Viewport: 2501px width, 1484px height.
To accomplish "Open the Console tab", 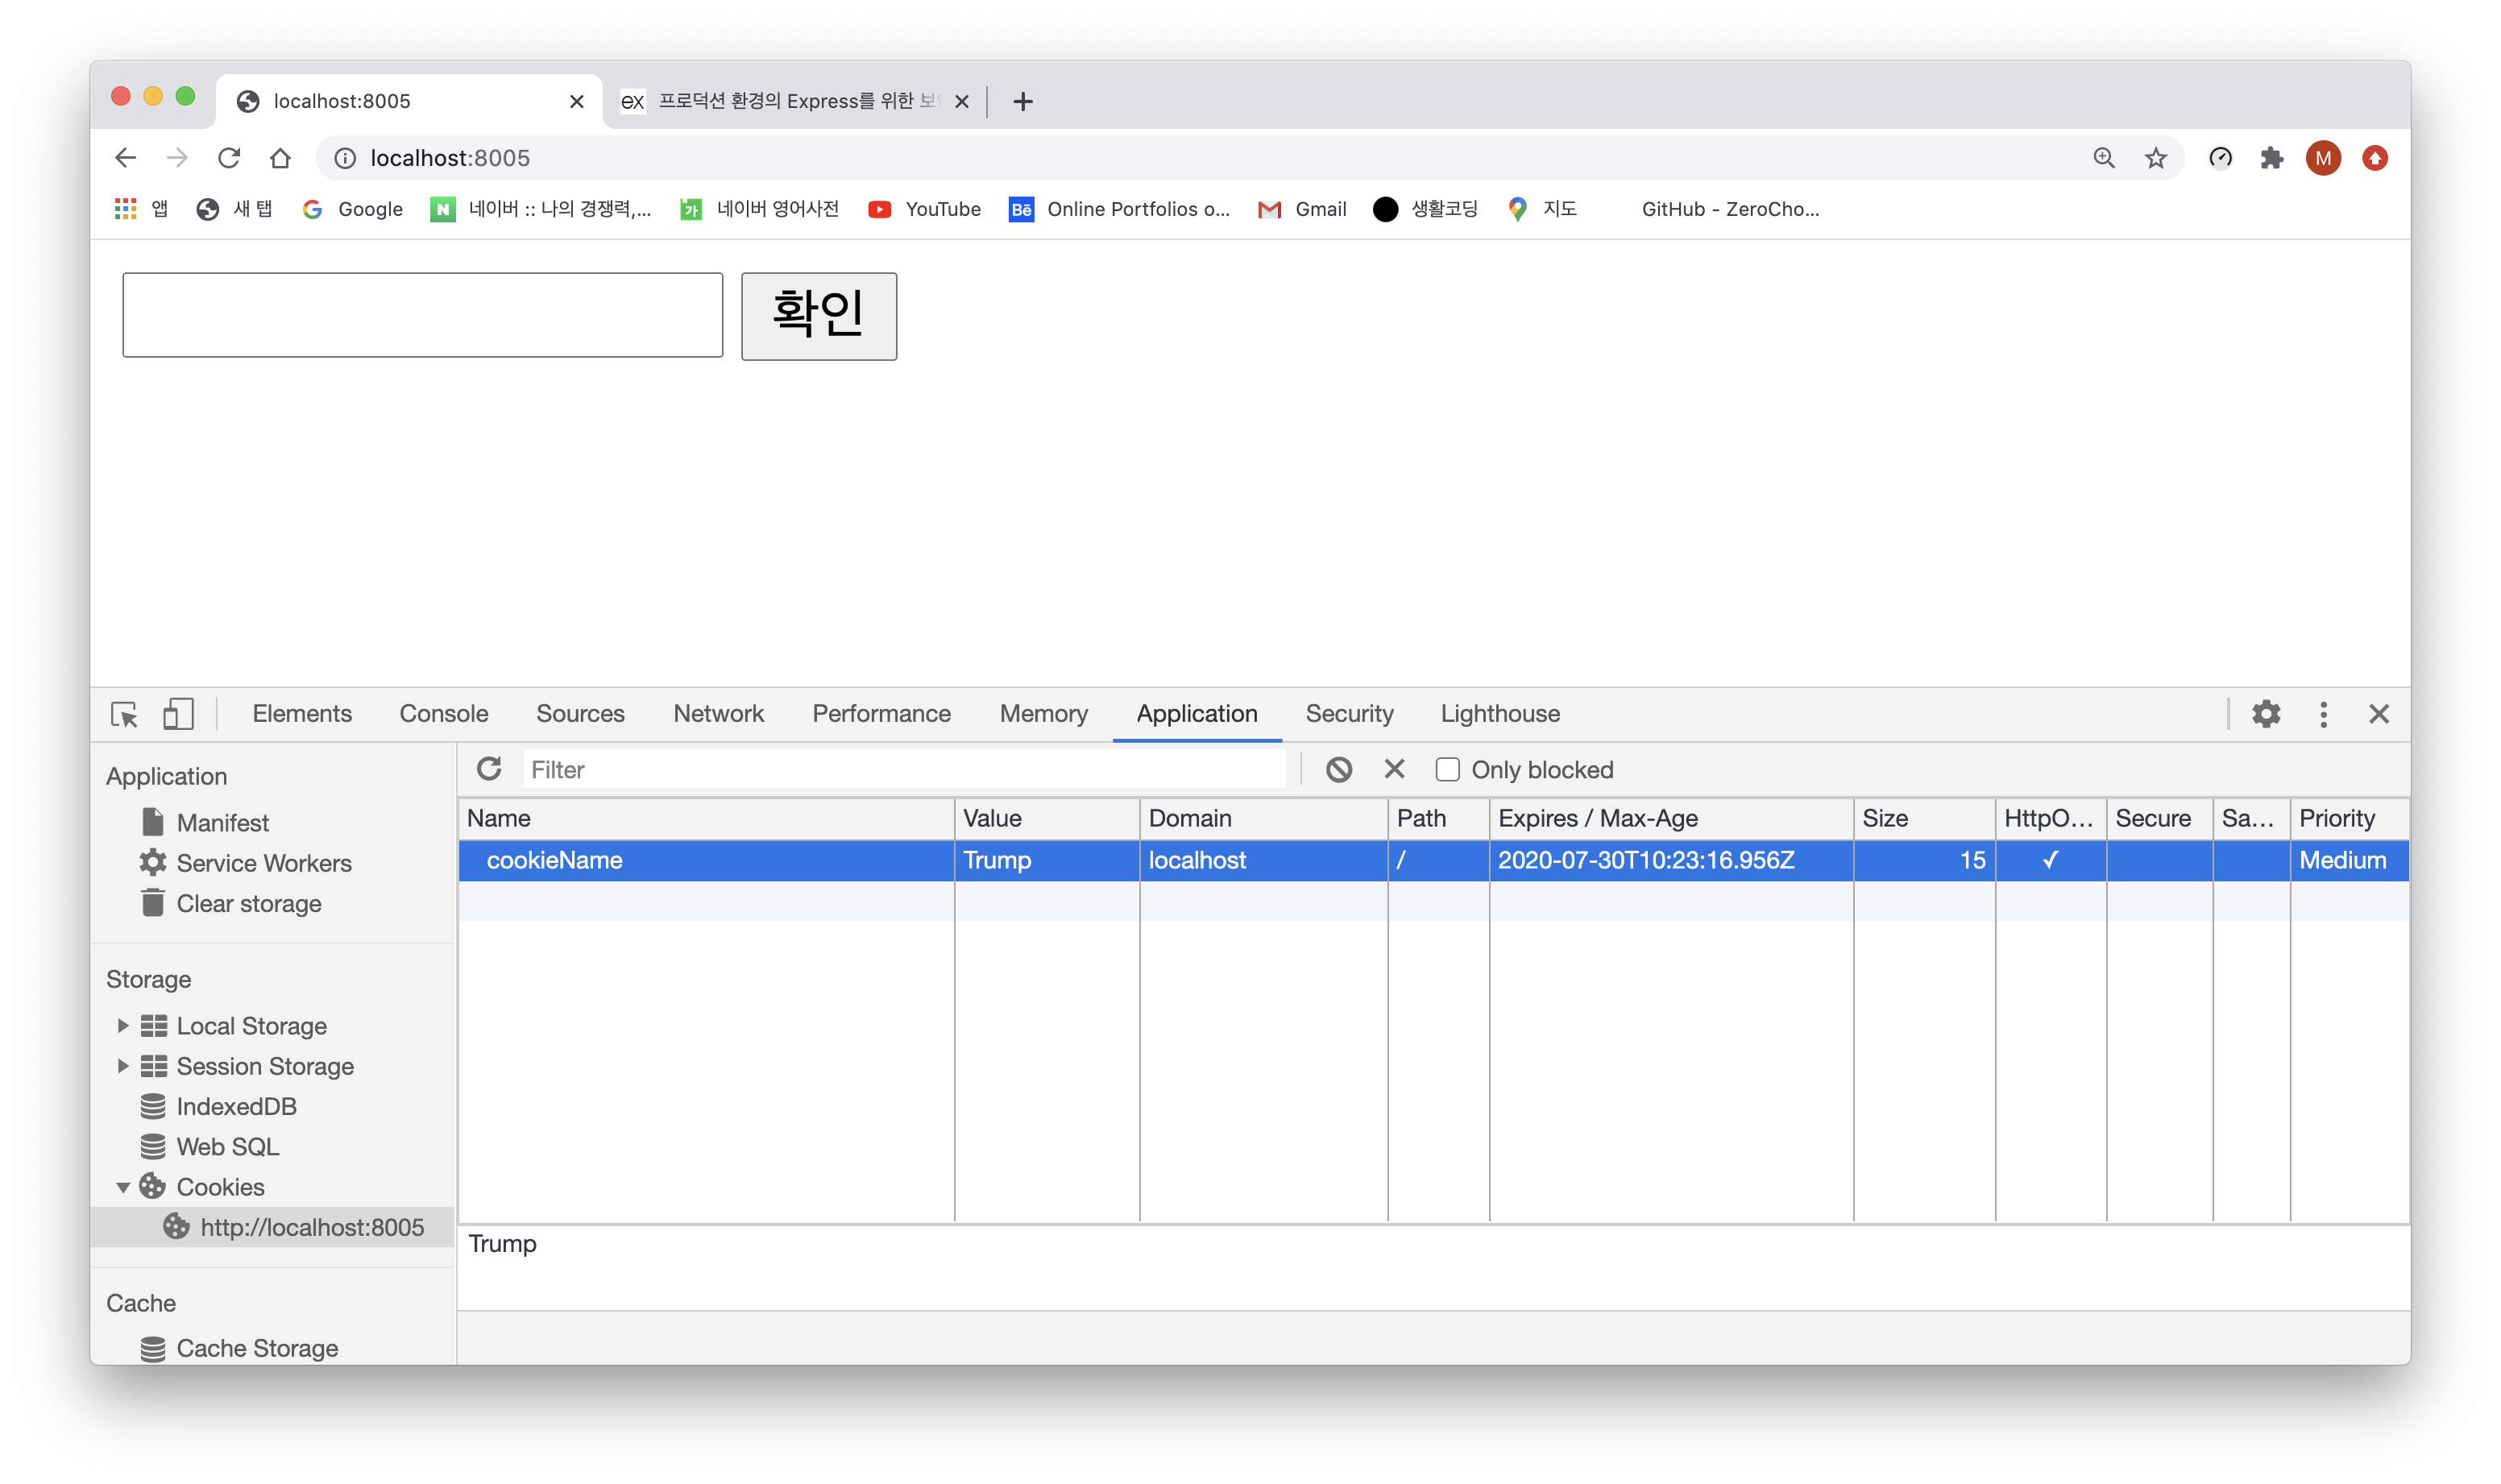I will pyautogui.click(x=443, y=714).
